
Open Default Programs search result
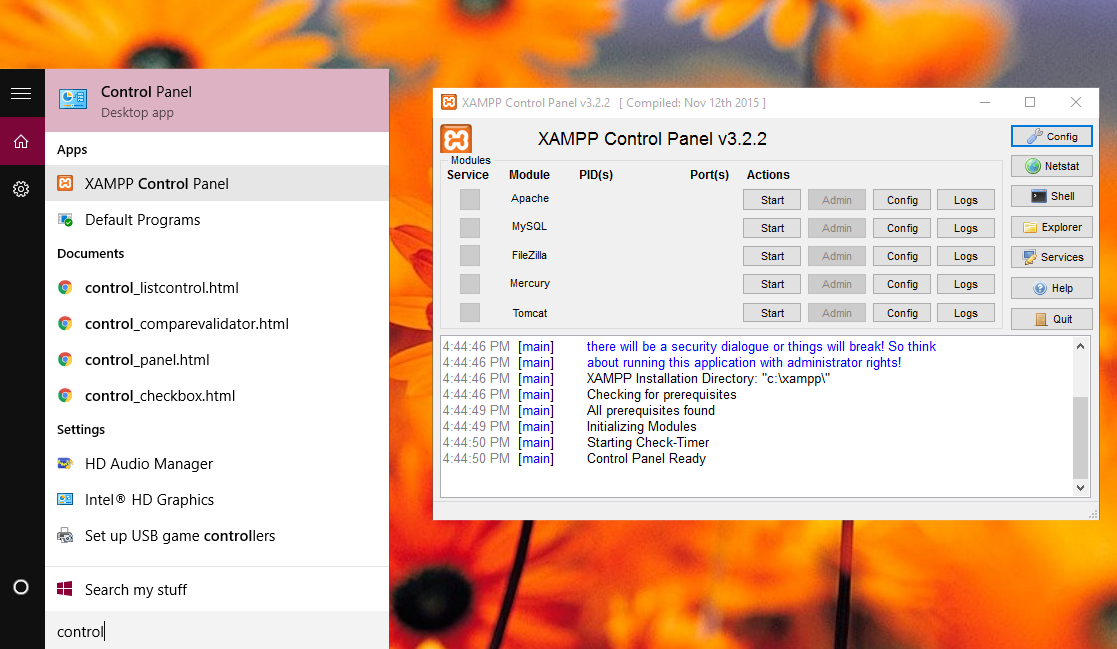click(217, 219)
